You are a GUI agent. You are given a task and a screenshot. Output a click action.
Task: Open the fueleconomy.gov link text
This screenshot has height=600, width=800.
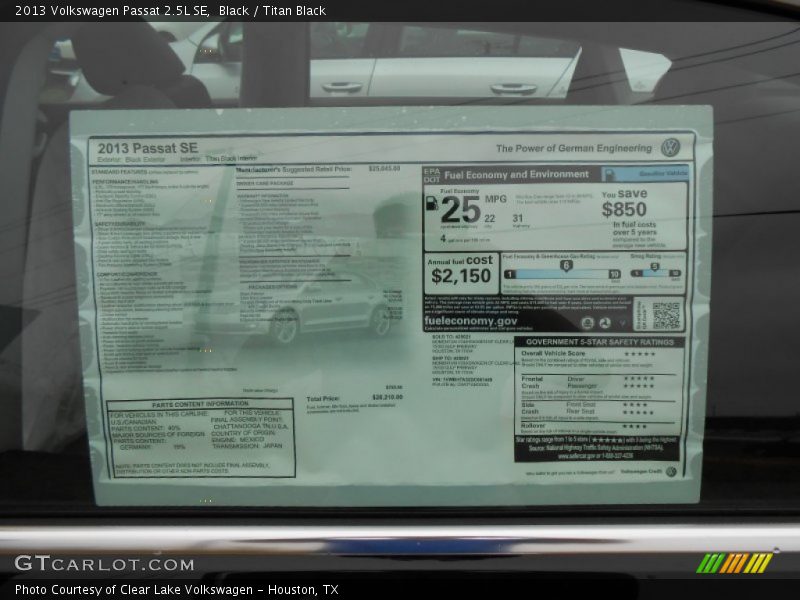click(470, 321)
